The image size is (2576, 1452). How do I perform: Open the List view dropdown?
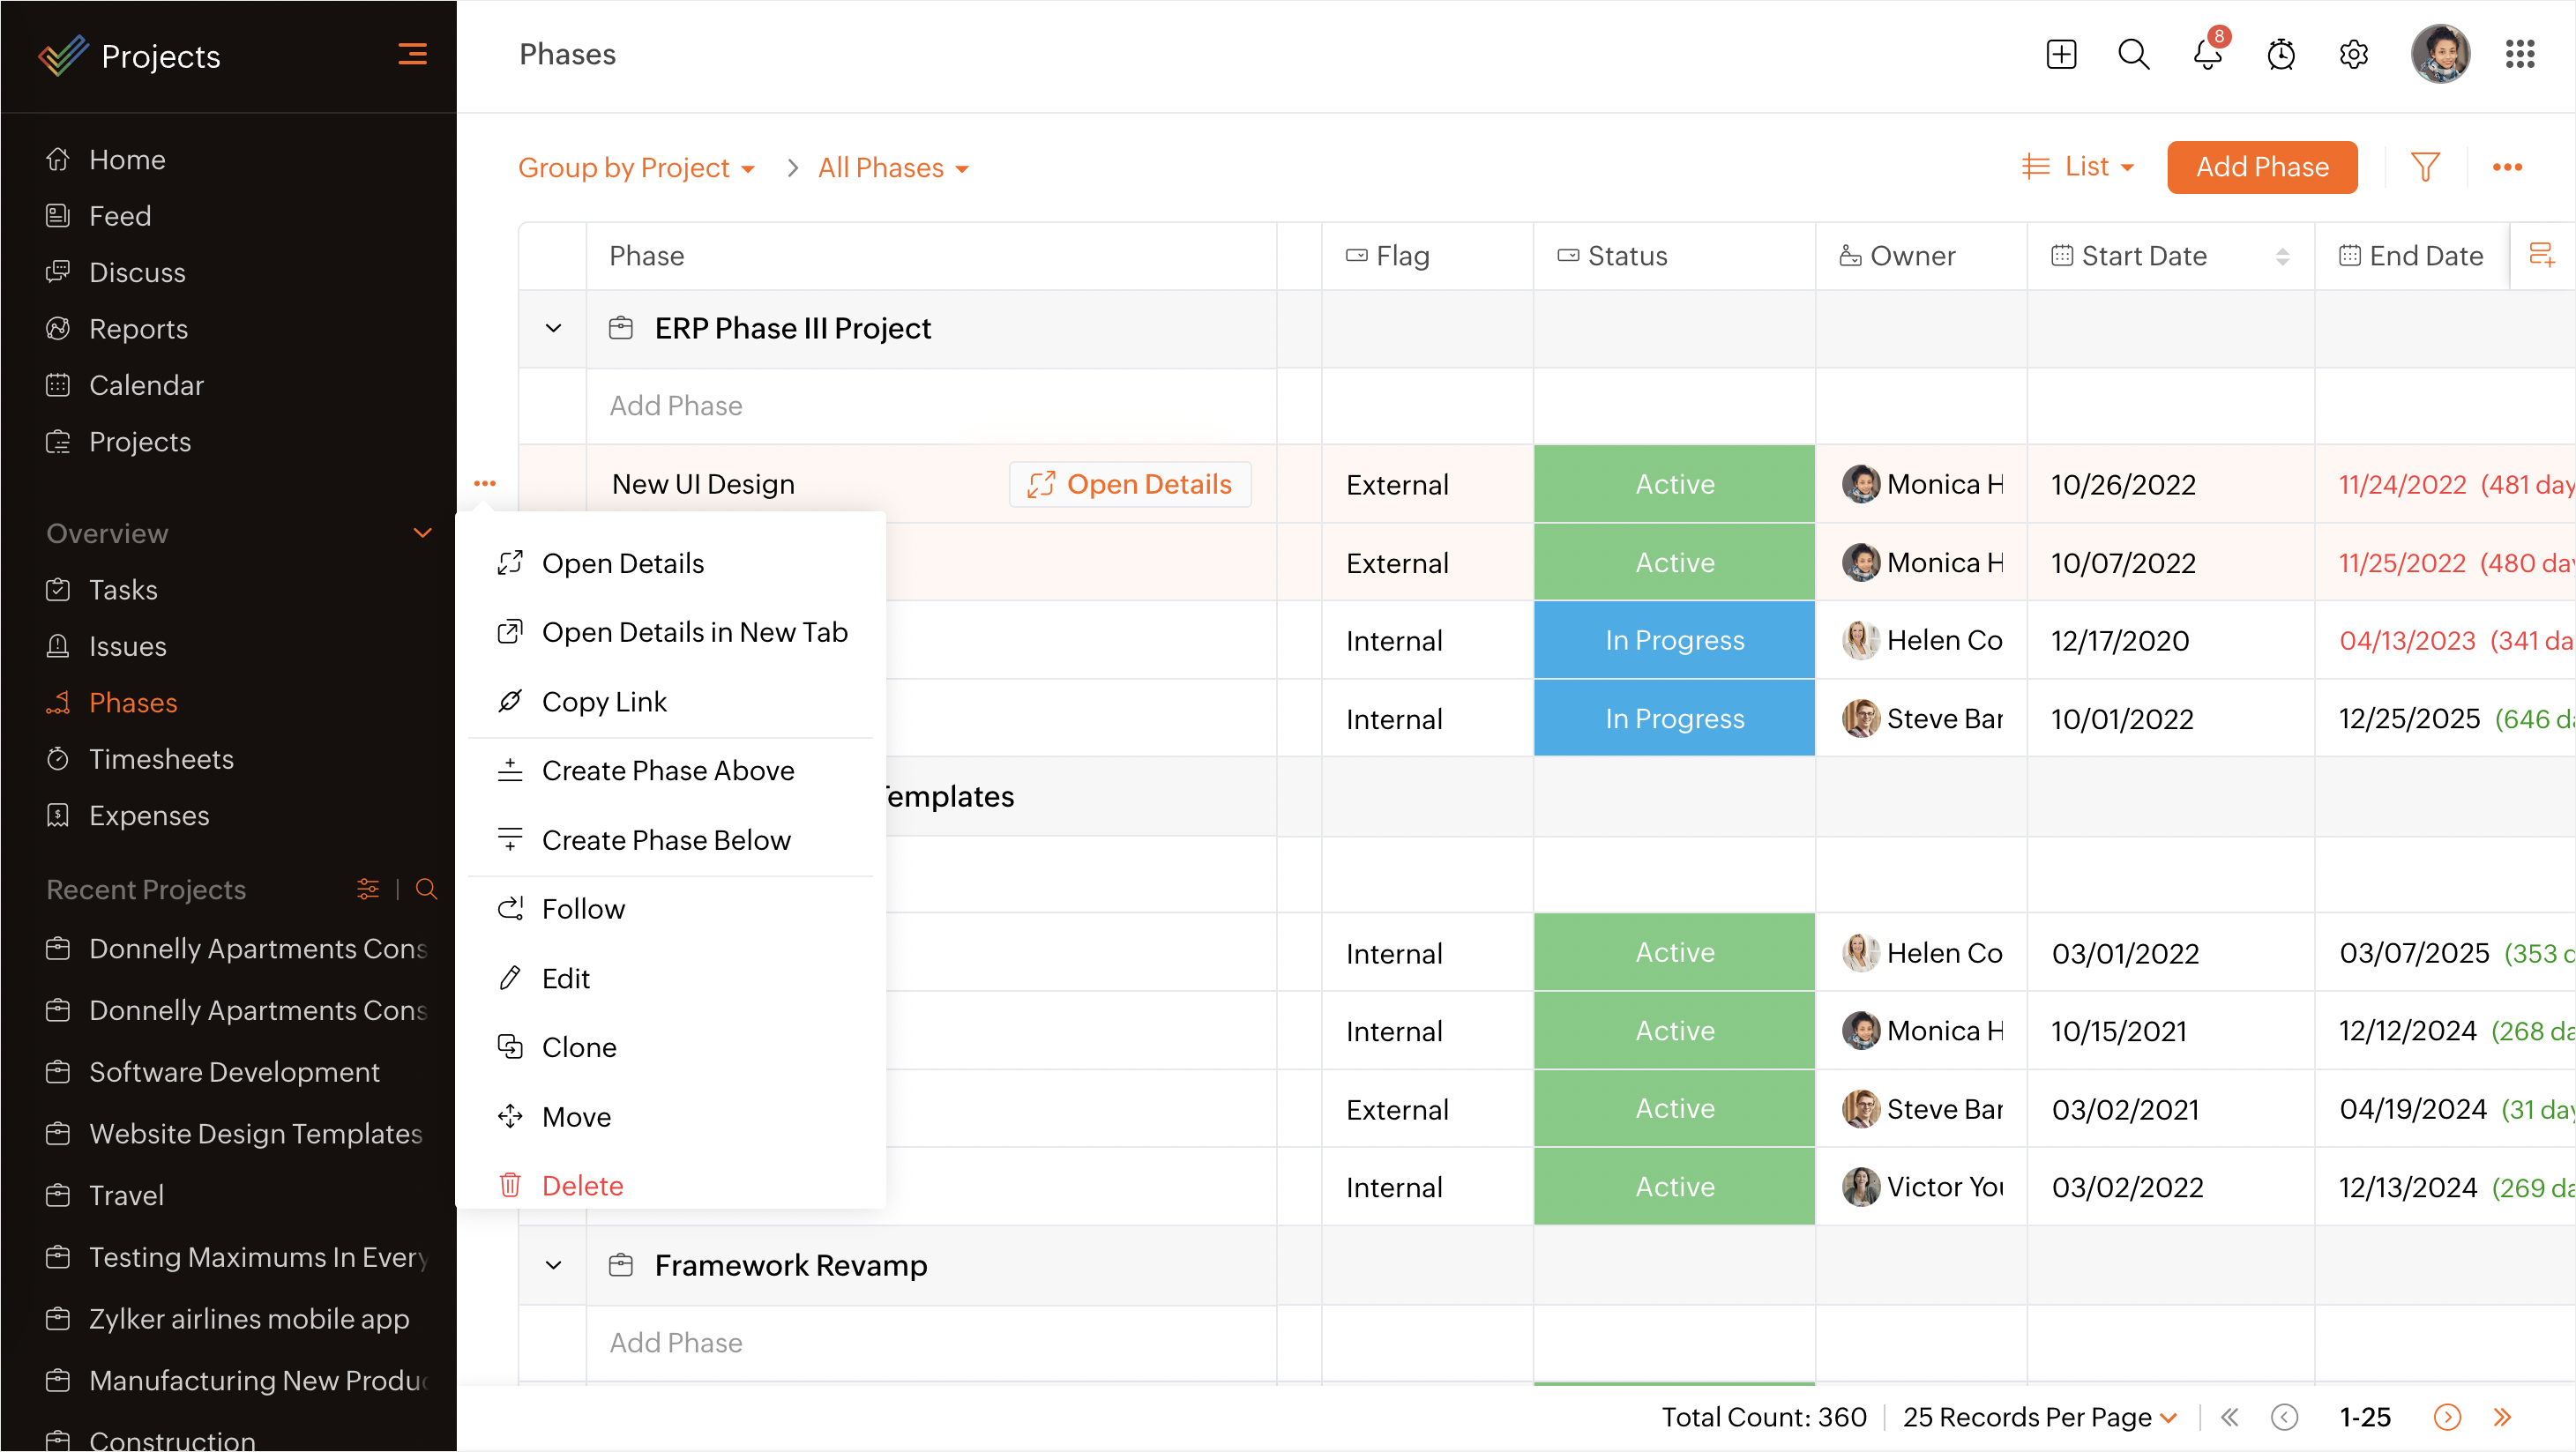click(2079, 167)
